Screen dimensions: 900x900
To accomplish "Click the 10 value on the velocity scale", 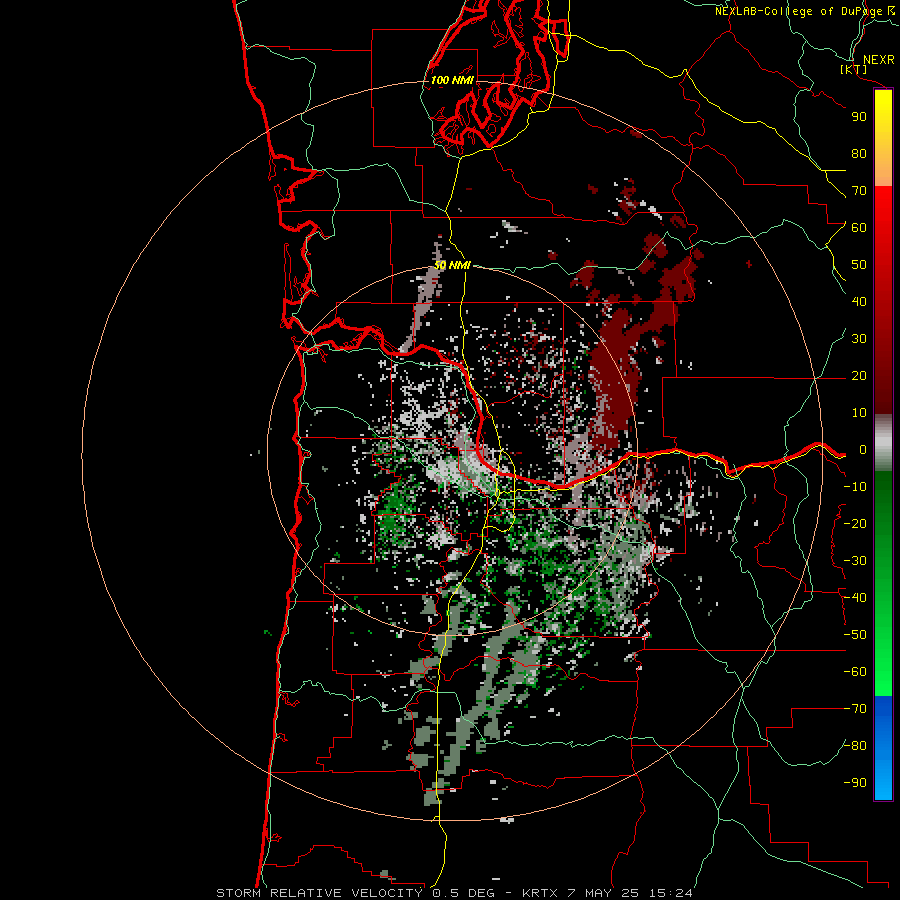I will click(859, 413).
